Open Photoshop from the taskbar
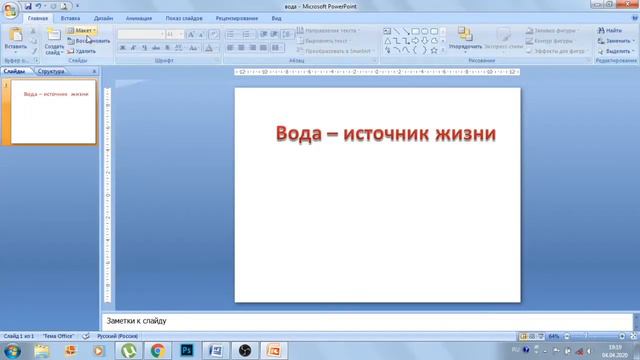Viewport: 640px width, 360px height. coord(187,351)
